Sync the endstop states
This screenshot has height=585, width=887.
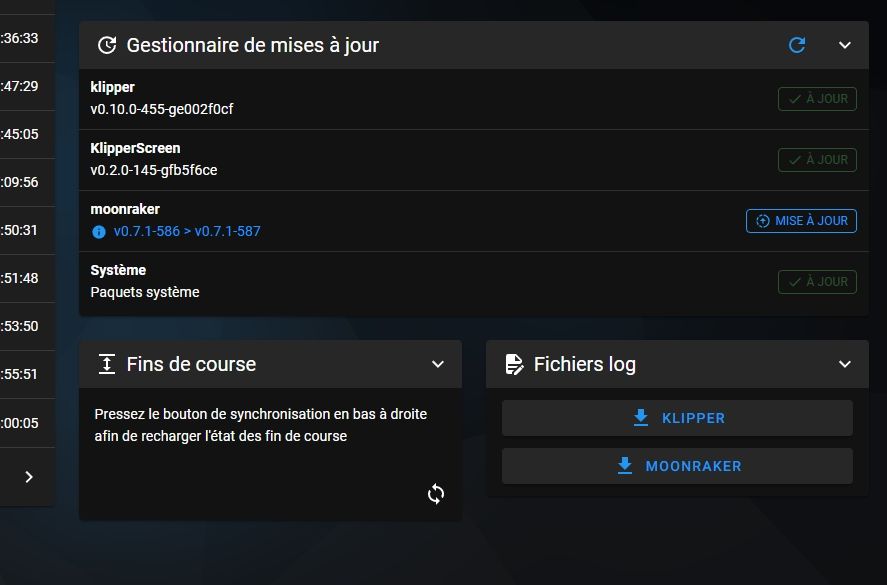[x=436, y=494]
